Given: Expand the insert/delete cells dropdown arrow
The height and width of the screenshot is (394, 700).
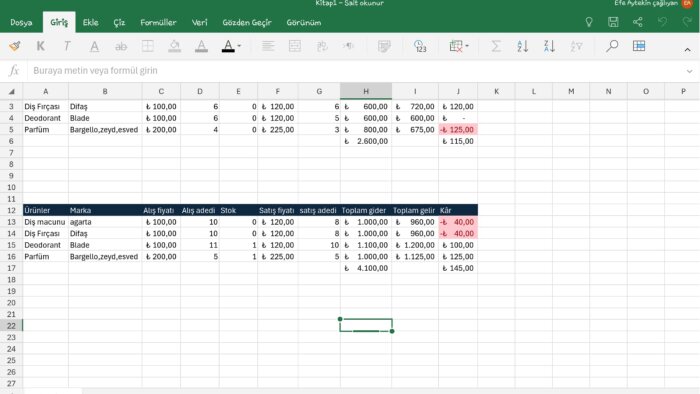Looking at the screenshot, I should click(x=467, y=46).
